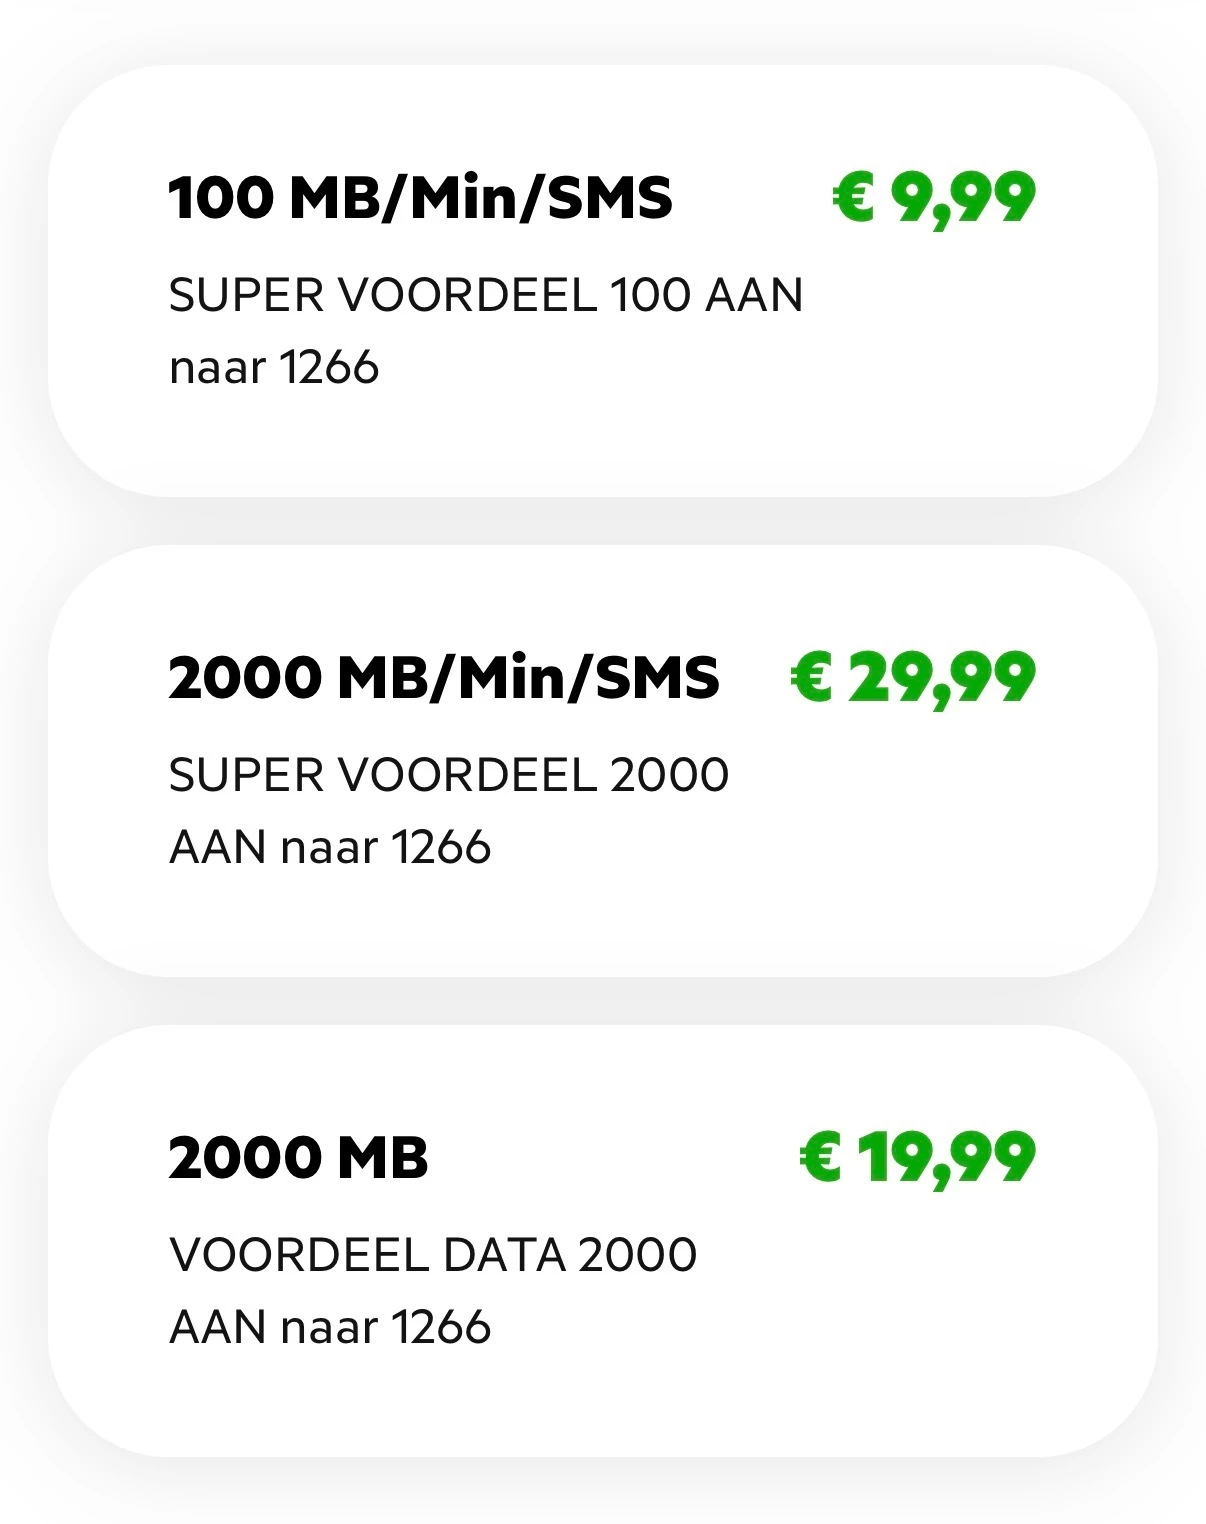
Task: Open the 100 MB/Min/SMS bundle card
Action: click(603, 281)
